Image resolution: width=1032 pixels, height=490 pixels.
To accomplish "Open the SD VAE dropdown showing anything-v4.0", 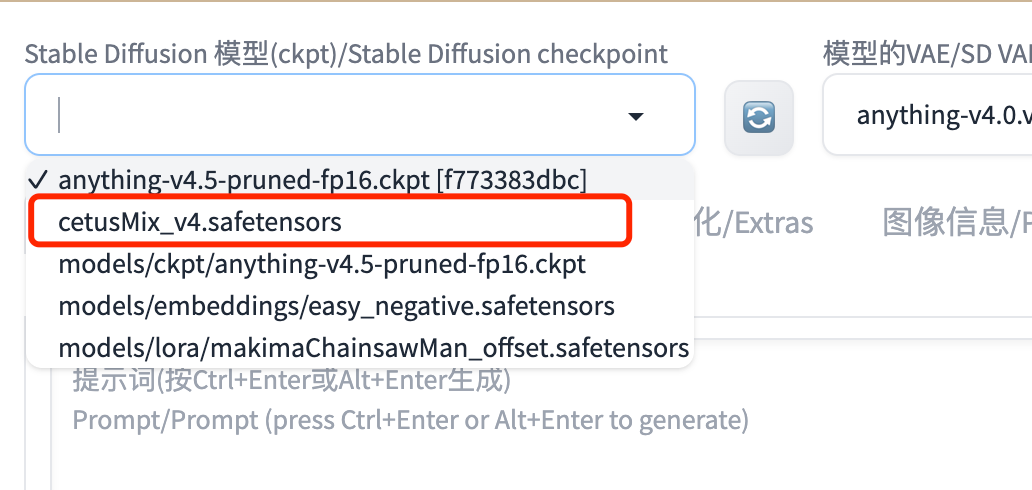I will pos(927,115).
